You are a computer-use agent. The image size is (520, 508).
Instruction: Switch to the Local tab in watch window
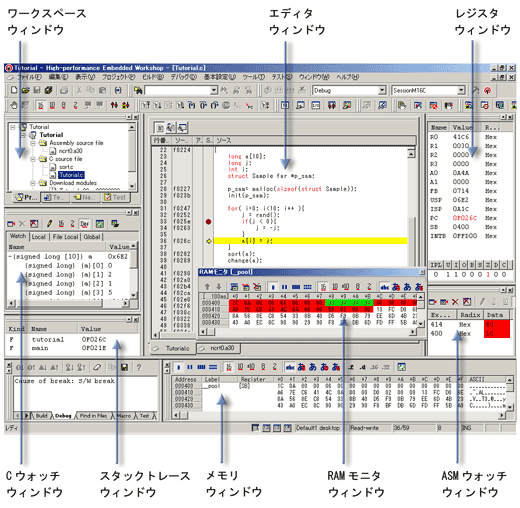(x=39, y=237)
